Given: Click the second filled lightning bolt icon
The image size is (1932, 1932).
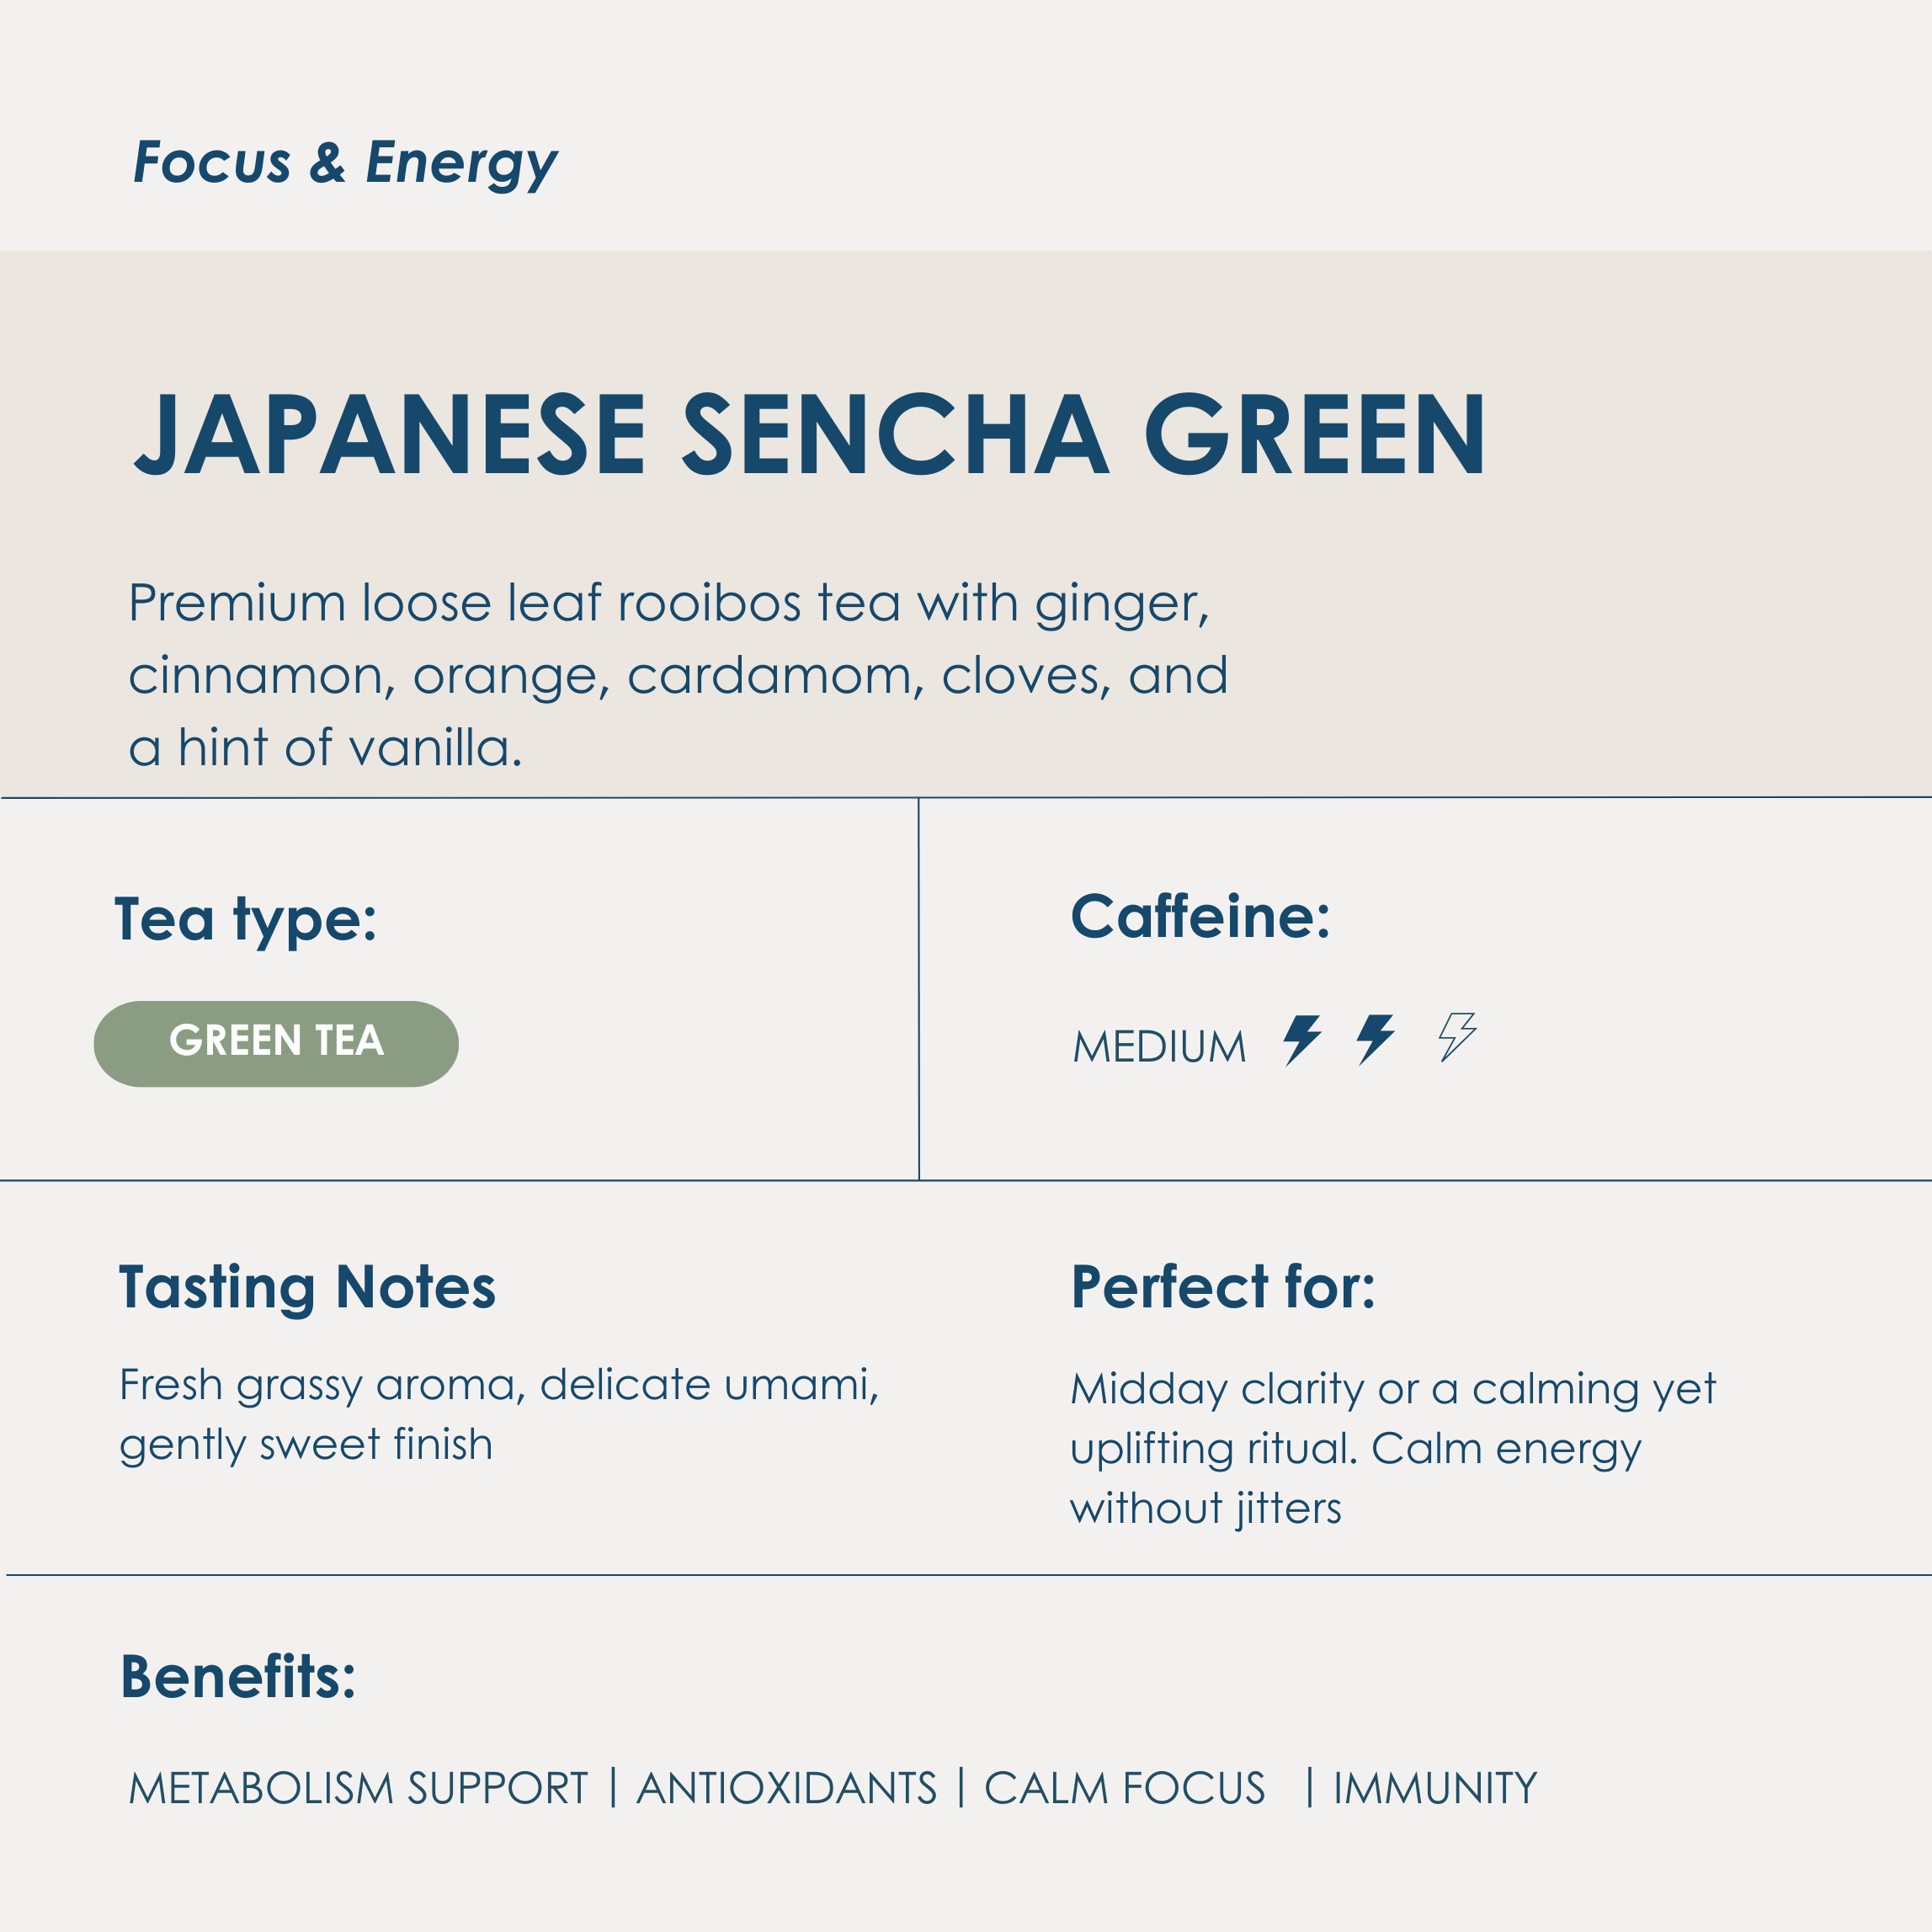Looking at the screenshot, I should tap(1376, 1039).
